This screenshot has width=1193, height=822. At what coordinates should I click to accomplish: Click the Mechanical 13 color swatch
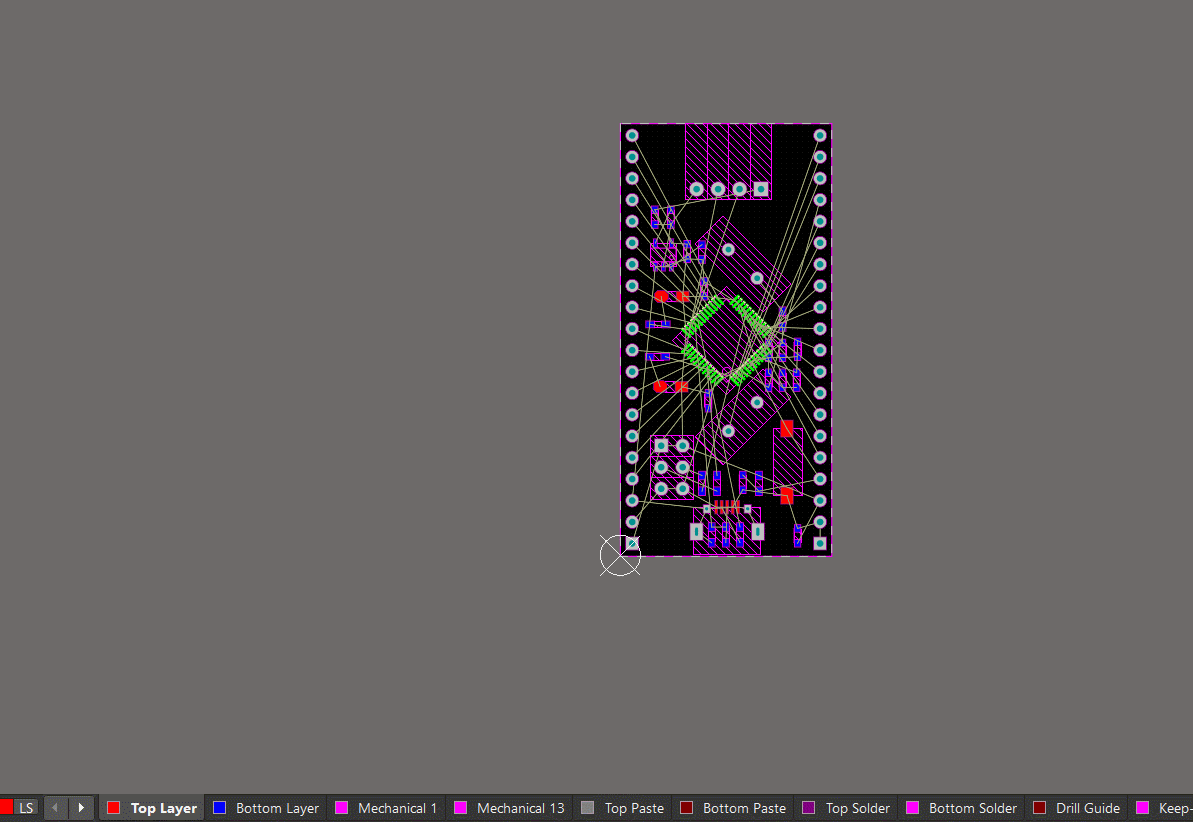(460, 808)
